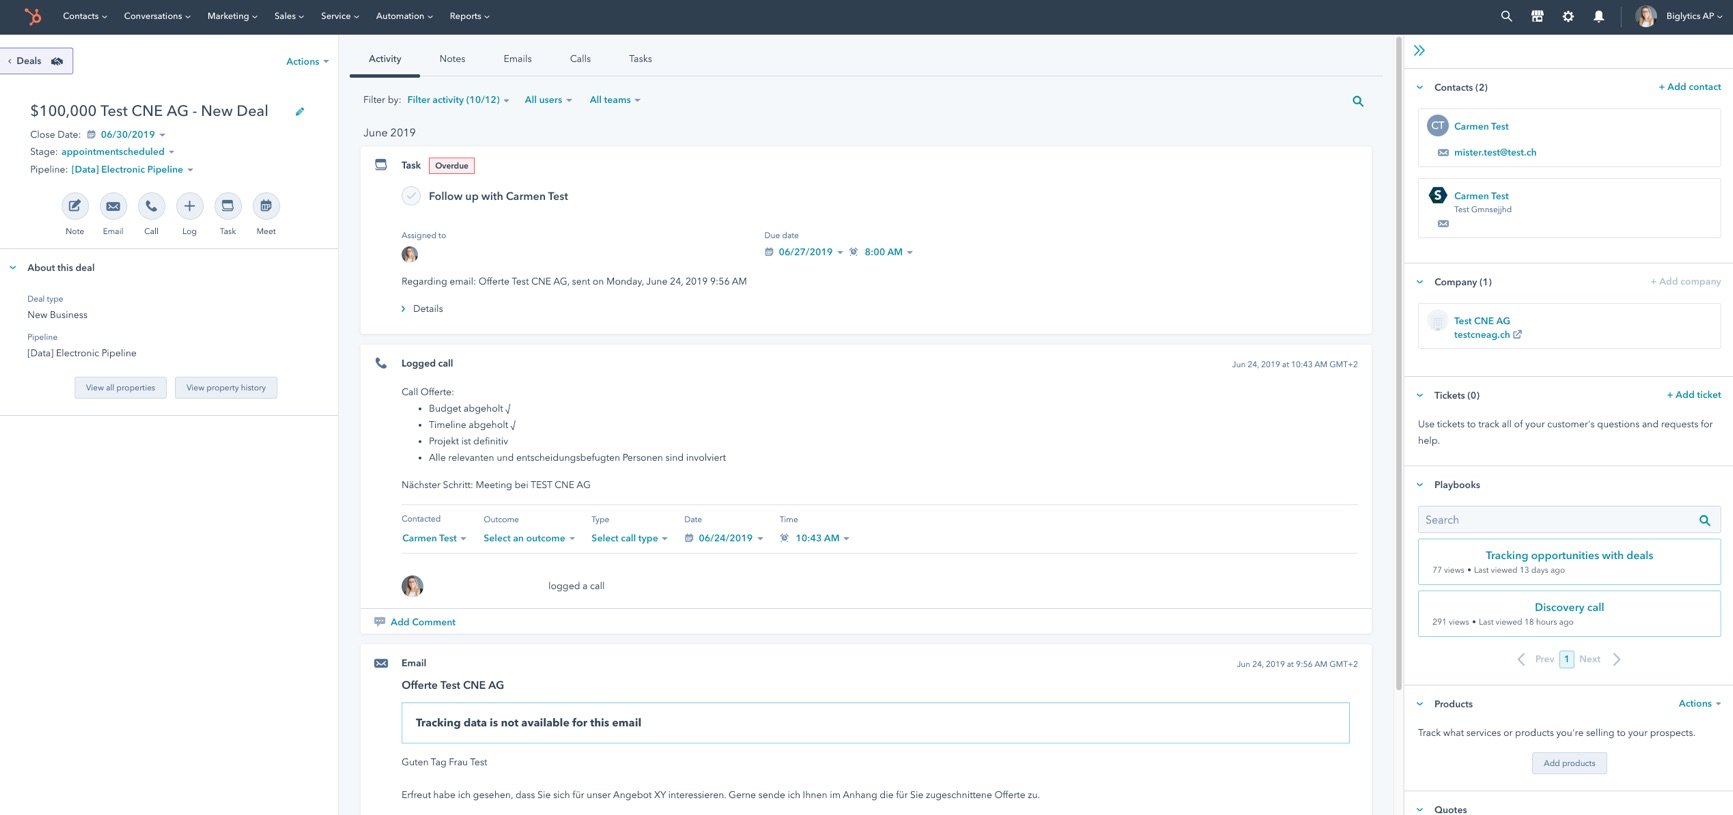Open the task due time 8:00 AM picker
1733x815 pixels.
coord(888,252)
